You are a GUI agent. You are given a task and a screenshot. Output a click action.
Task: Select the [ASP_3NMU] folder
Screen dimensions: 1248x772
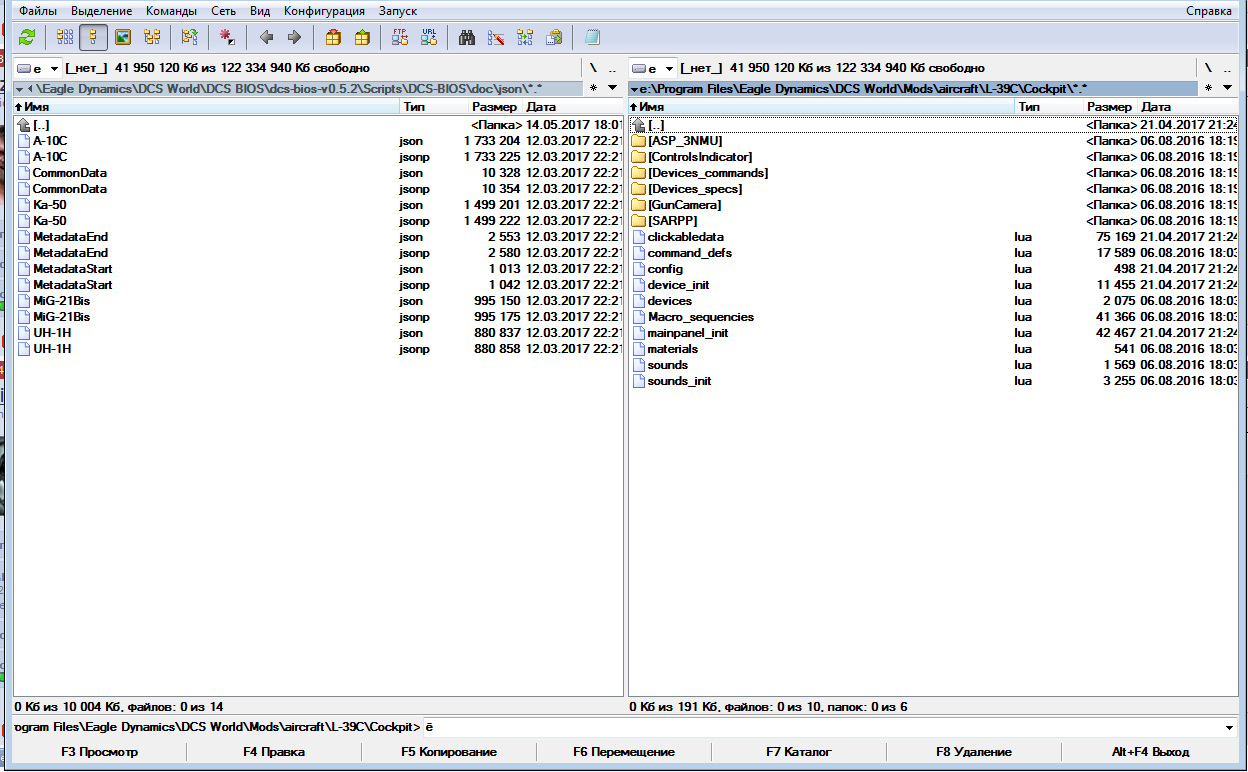coord(934,141)
